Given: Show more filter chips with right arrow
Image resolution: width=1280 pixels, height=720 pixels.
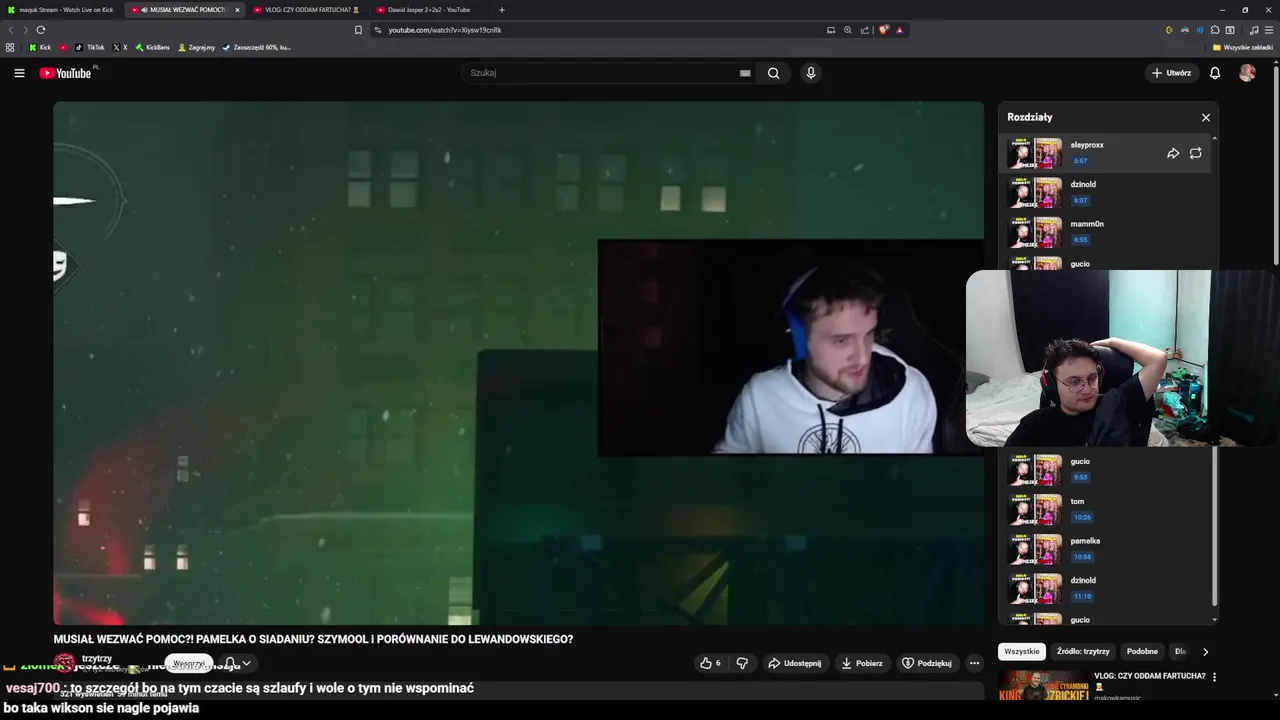Looking at the screenshot, I should 1205,651.
